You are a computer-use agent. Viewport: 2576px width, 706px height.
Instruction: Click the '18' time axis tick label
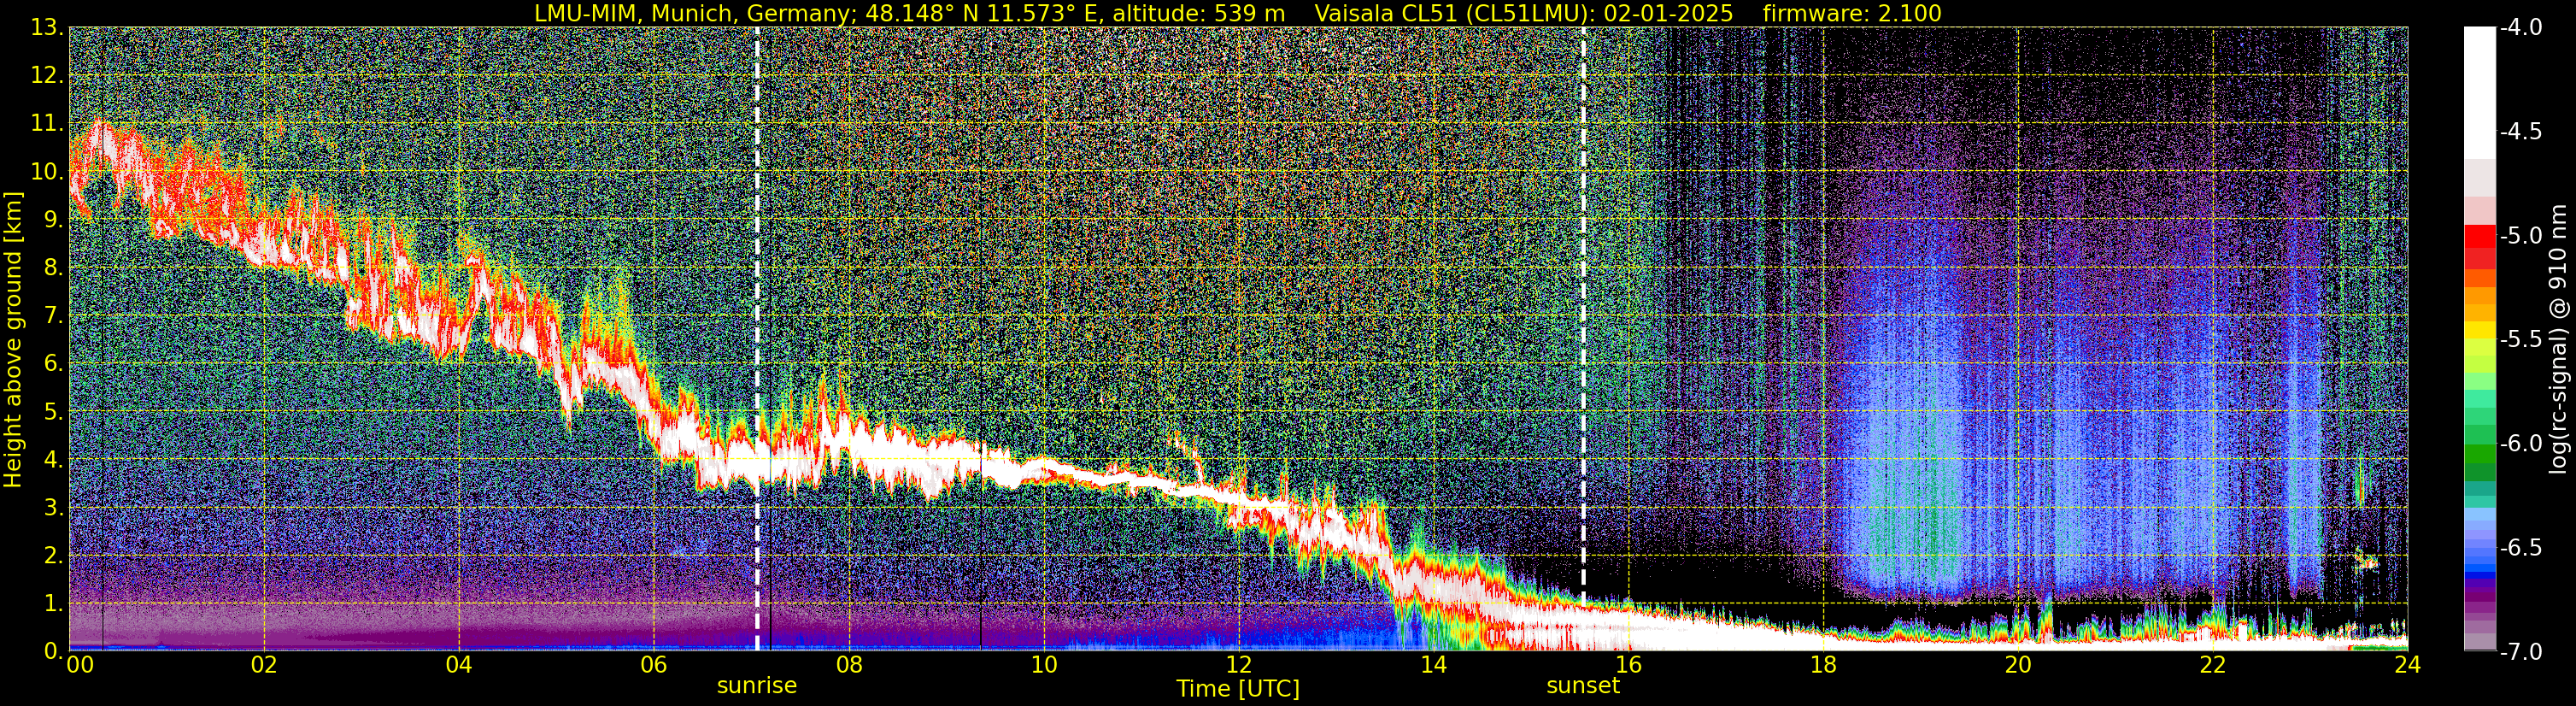[x=1823, y=665]
